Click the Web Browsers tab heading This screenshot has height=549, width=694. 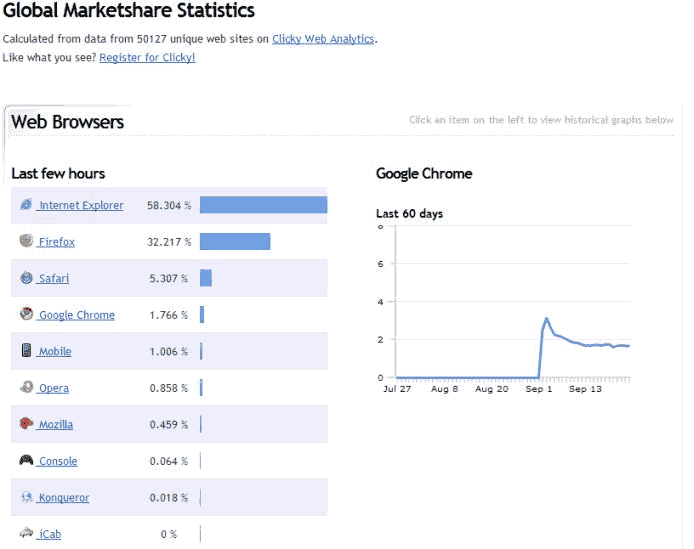(x=68, y=122)
